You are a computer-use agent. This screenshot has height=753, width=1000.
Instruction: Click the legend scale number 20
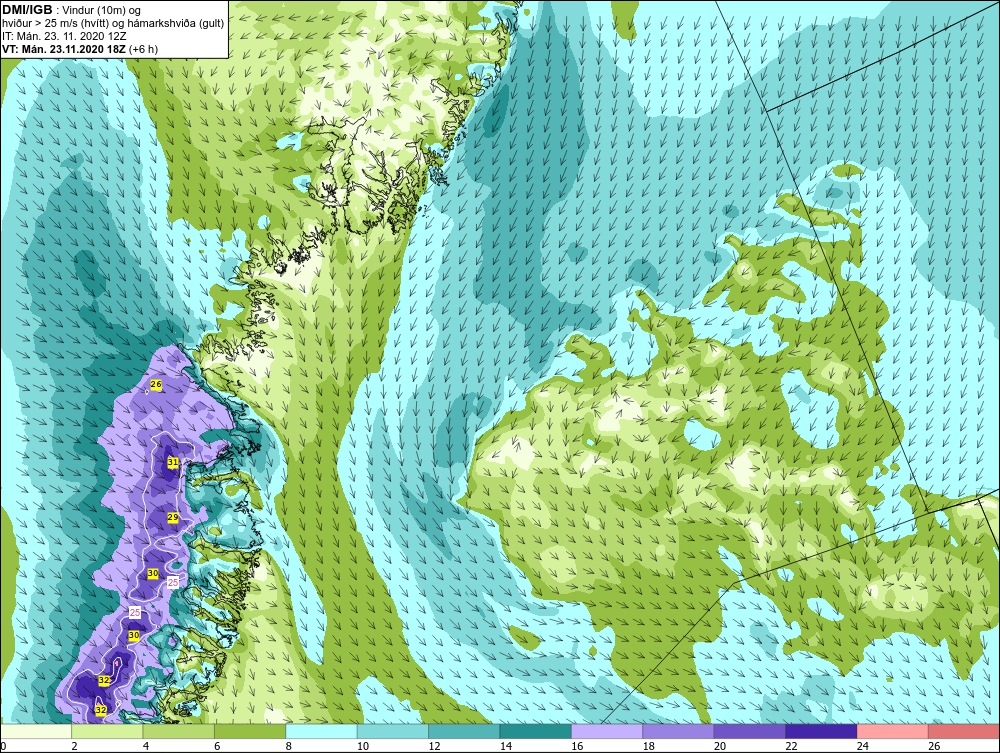coord(720,746)
